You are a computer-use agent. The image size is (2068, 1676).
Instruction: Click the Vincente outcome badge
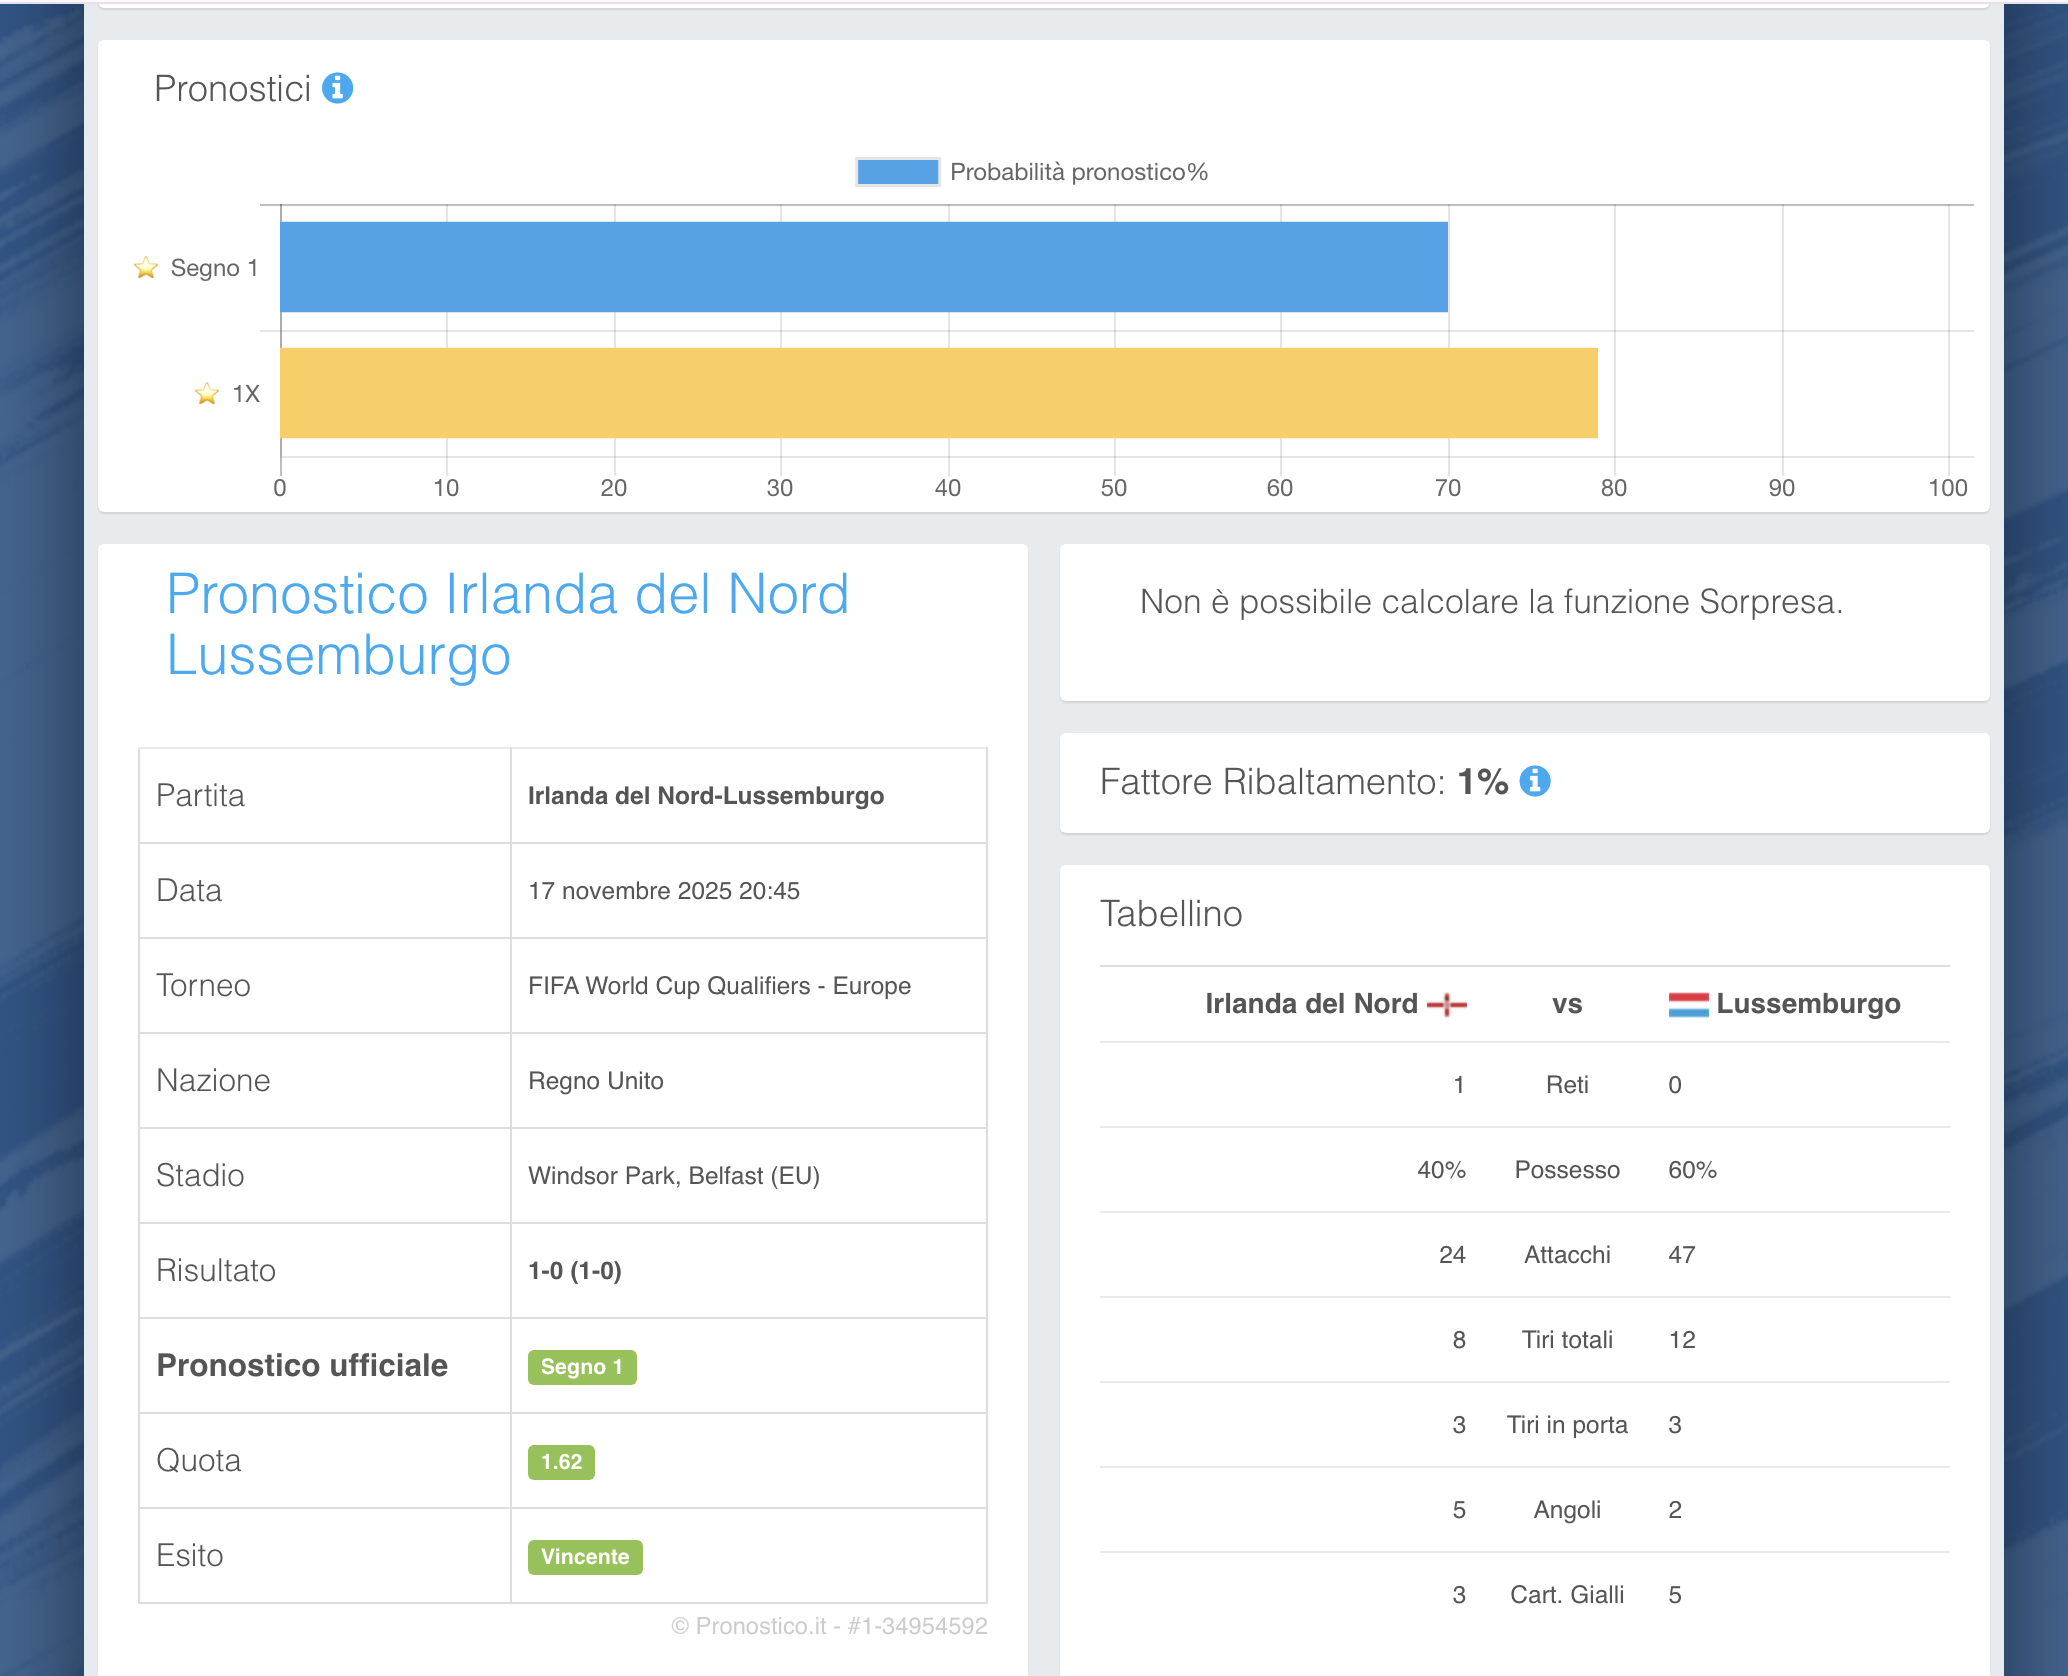point(585,1557)
